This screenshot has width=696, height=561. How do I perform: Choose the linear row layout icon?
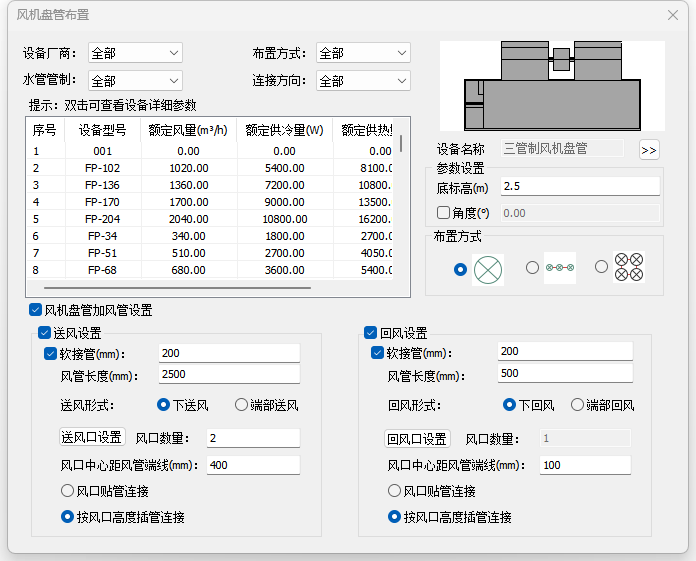(x=560, y=268)
